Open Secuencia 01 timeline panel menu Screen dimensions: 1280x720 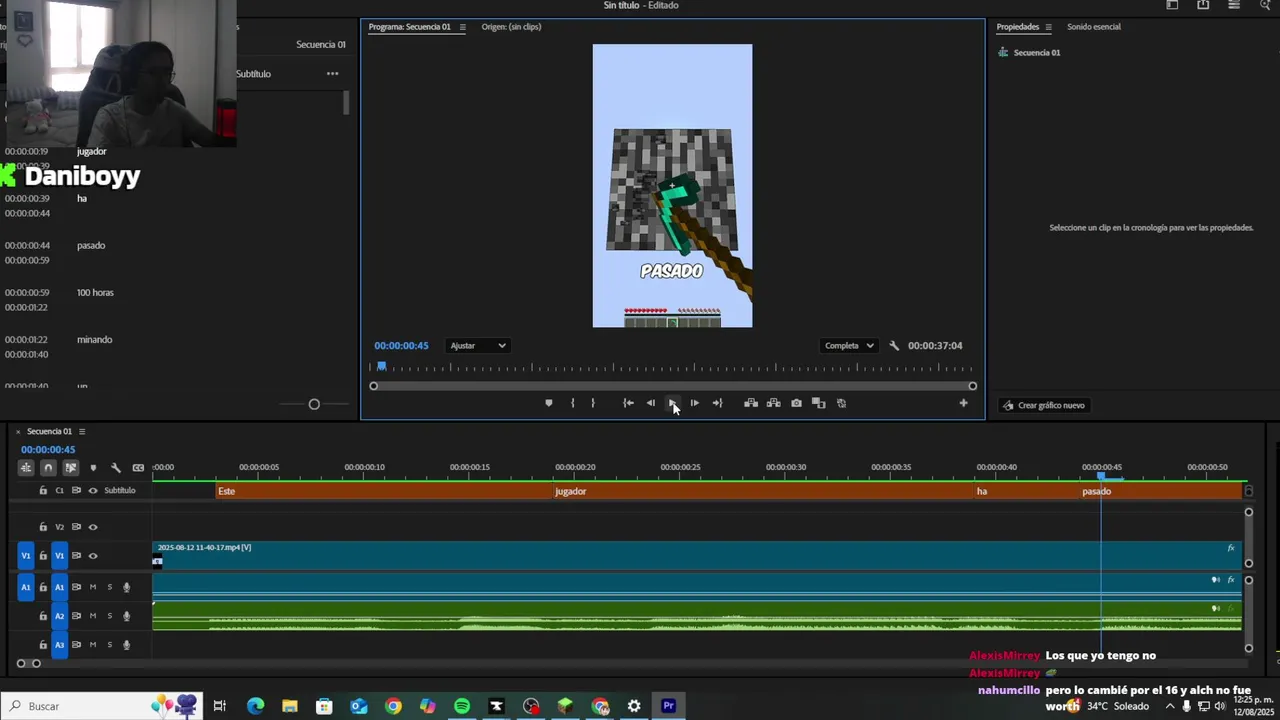[x=82, y=432]
